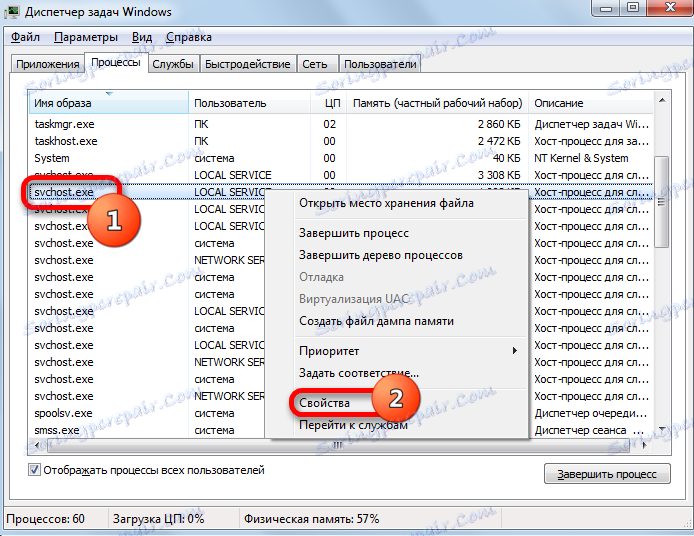Viewport: 694px width, 536px height.
Task: Click the Завершить процесс button at bottom
Action: pyautogui.click(x=607, y=474)
